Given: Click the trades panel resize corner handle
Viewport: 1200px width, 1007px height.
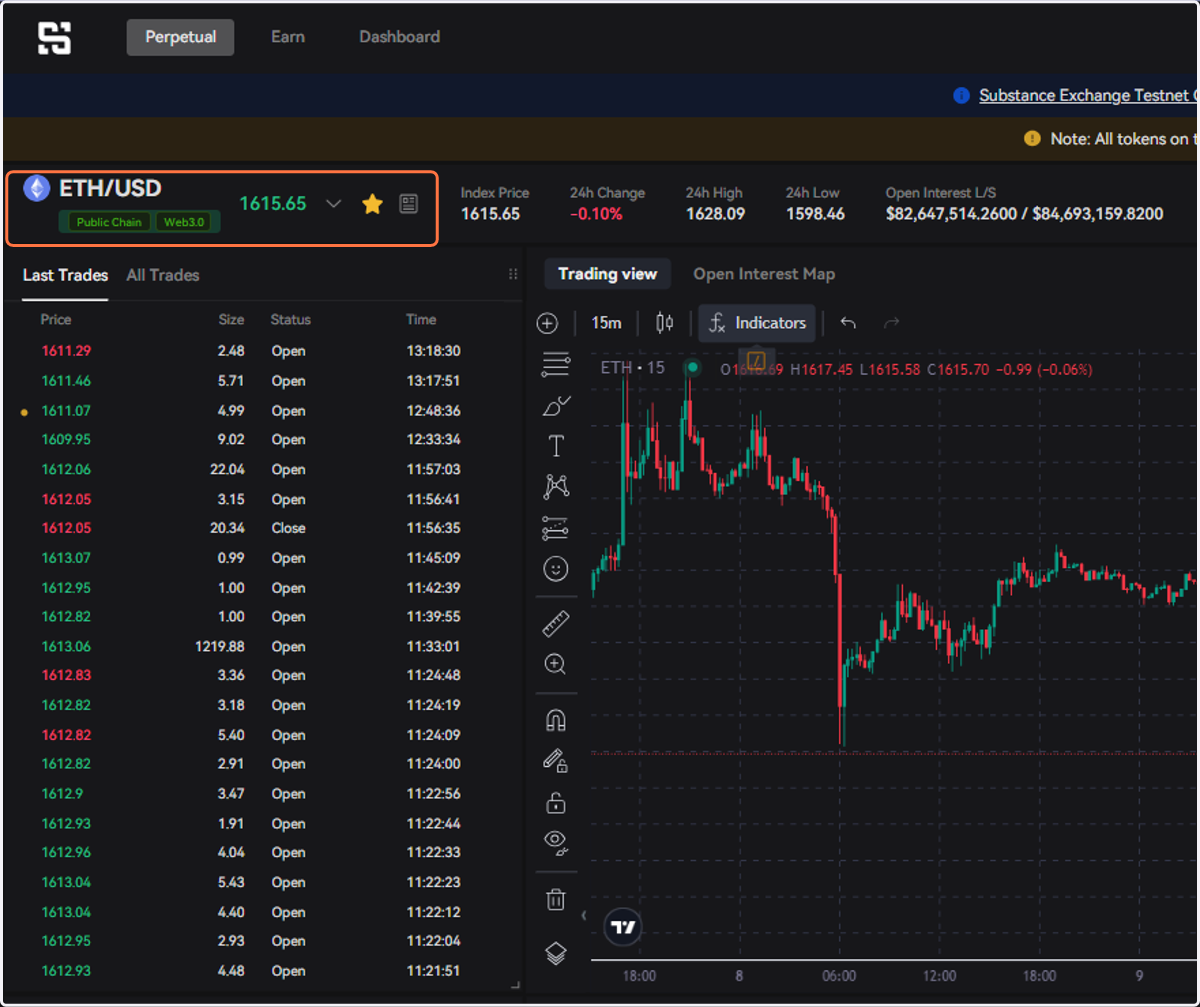Looking at the screenshot, I should coord(515,985).
